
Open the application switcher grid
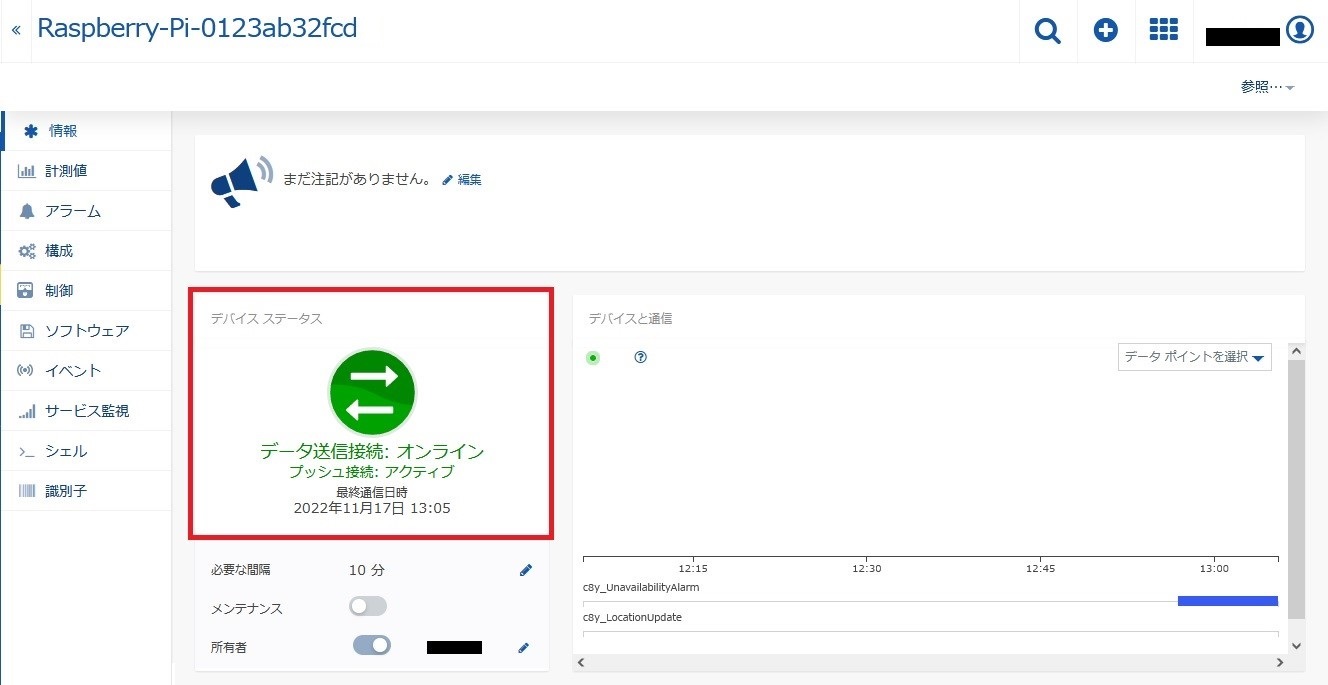[x=1164, y=30]
